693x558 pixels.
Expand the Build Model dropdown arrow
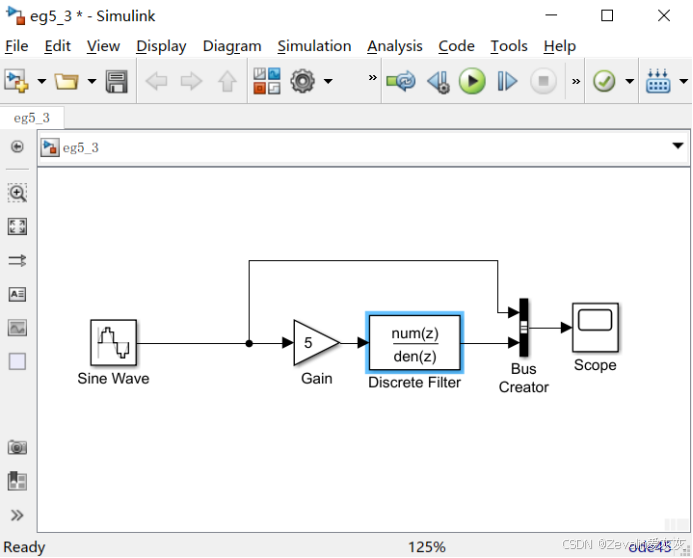tap(683, 81)
